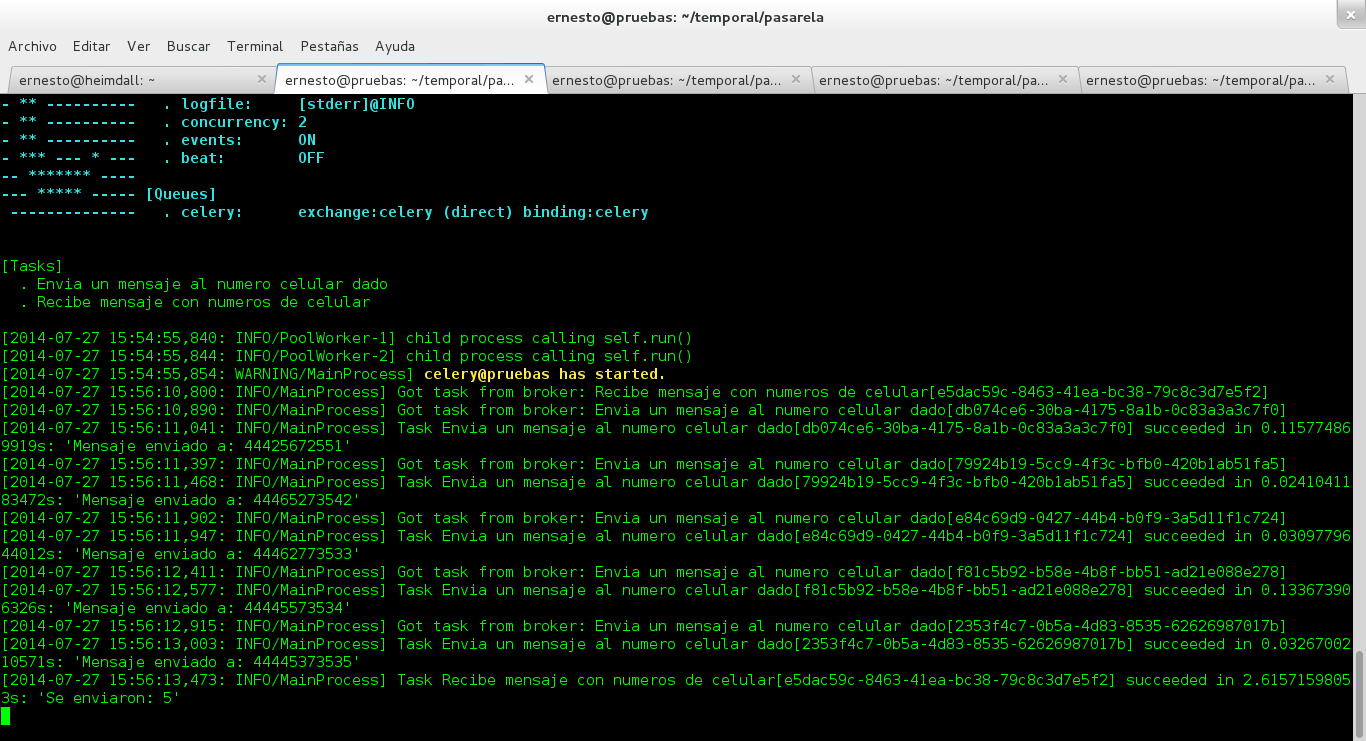Close the active second terminal tab

tap(529, 79)
